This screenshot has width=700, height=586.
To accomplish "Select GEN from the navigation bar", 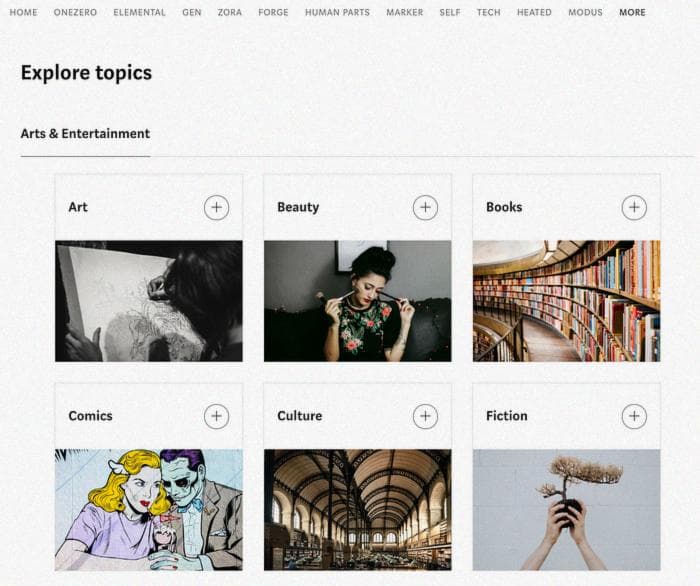I will pyautogui.click(x=192, y=12).
